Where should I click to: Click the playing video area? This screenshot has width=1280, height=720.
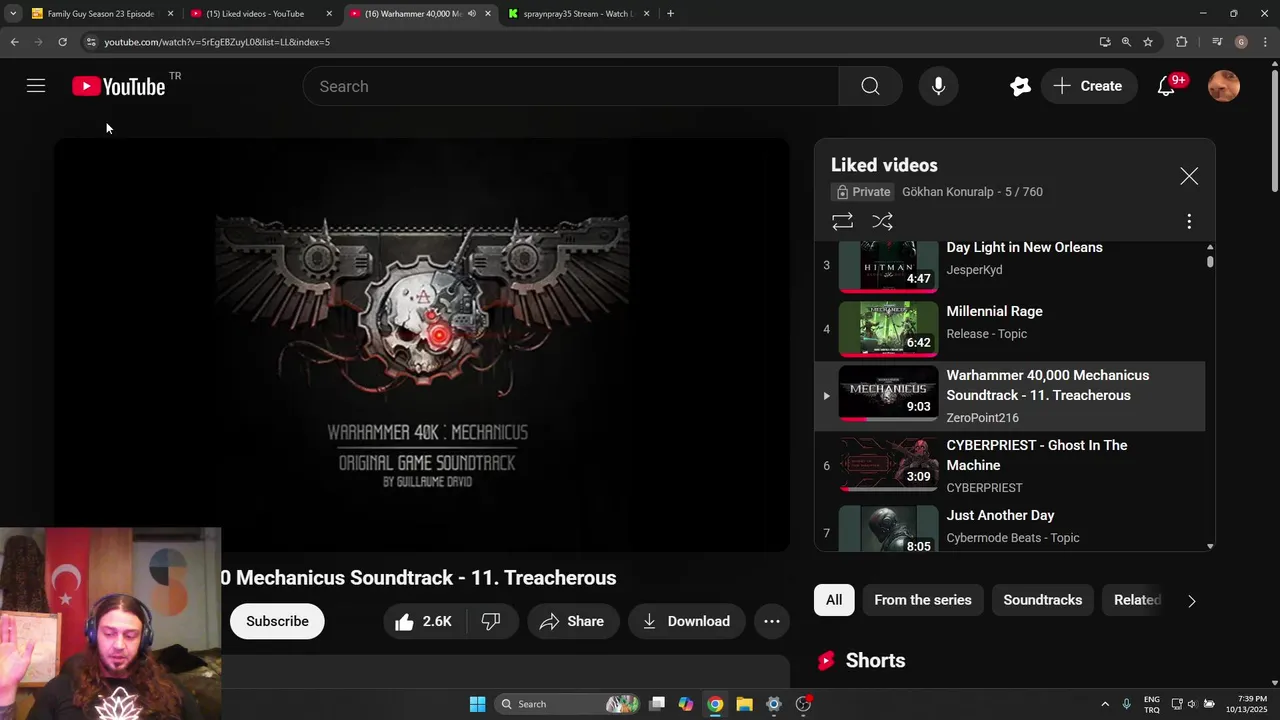[422, 345]
